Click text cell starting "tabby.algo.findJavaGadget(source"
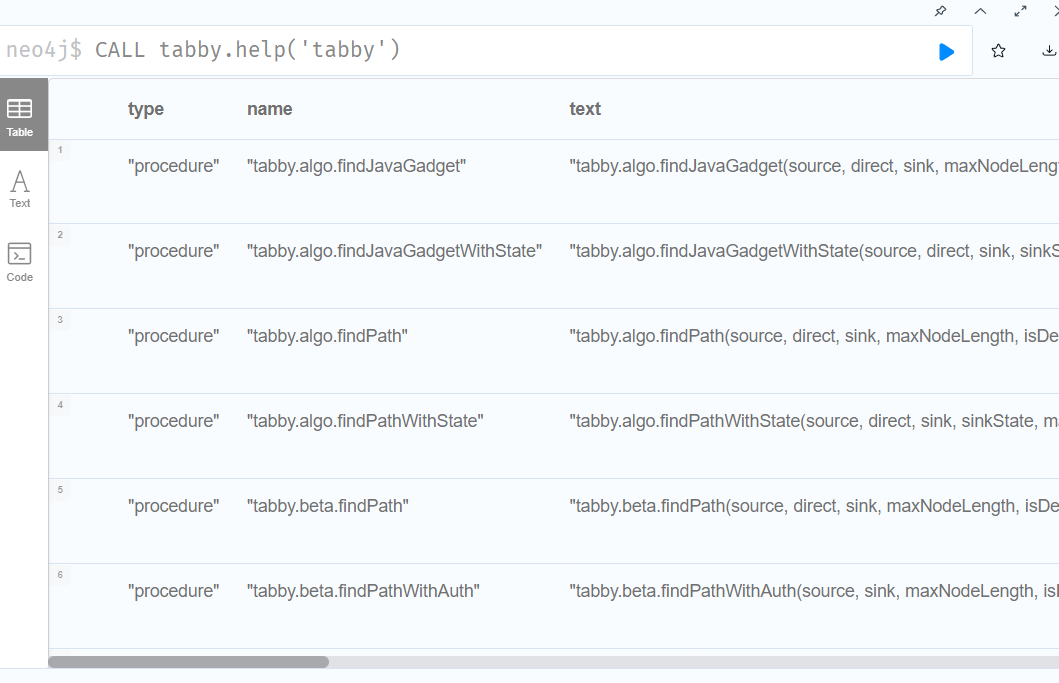 (x=814, y=166)
